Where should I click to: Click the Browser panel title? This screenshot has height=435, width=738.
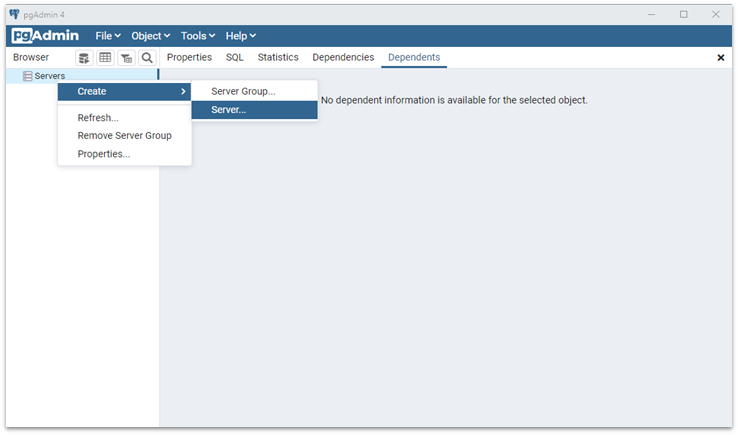31,57
